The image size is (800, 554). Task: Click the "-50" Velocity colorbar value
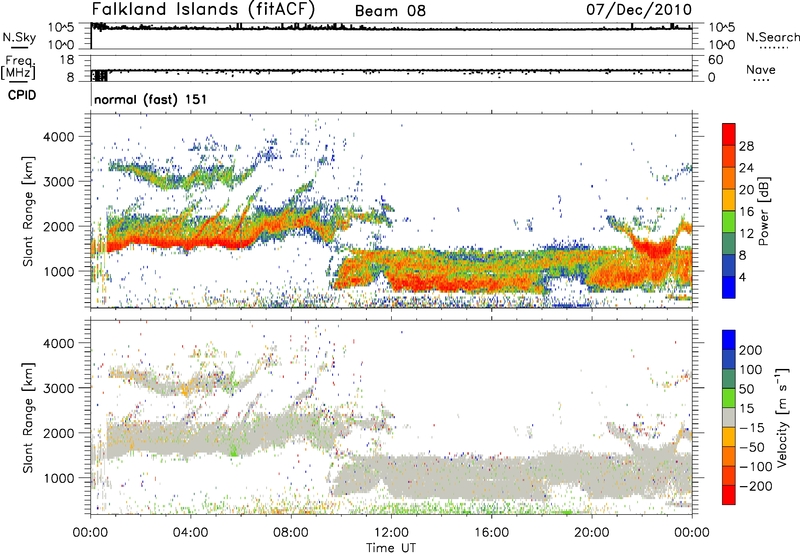[x=752, y=447]
